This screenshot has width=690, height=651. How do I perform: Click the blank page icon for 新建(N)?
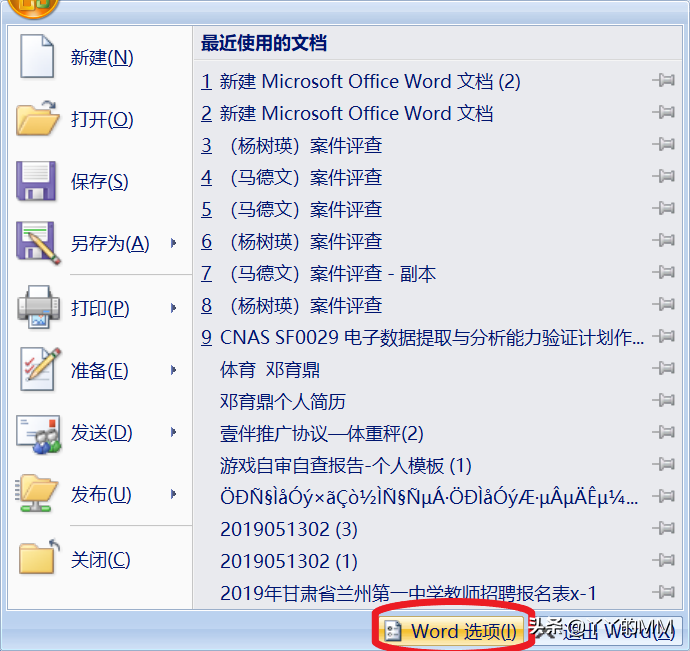(37, 56)
